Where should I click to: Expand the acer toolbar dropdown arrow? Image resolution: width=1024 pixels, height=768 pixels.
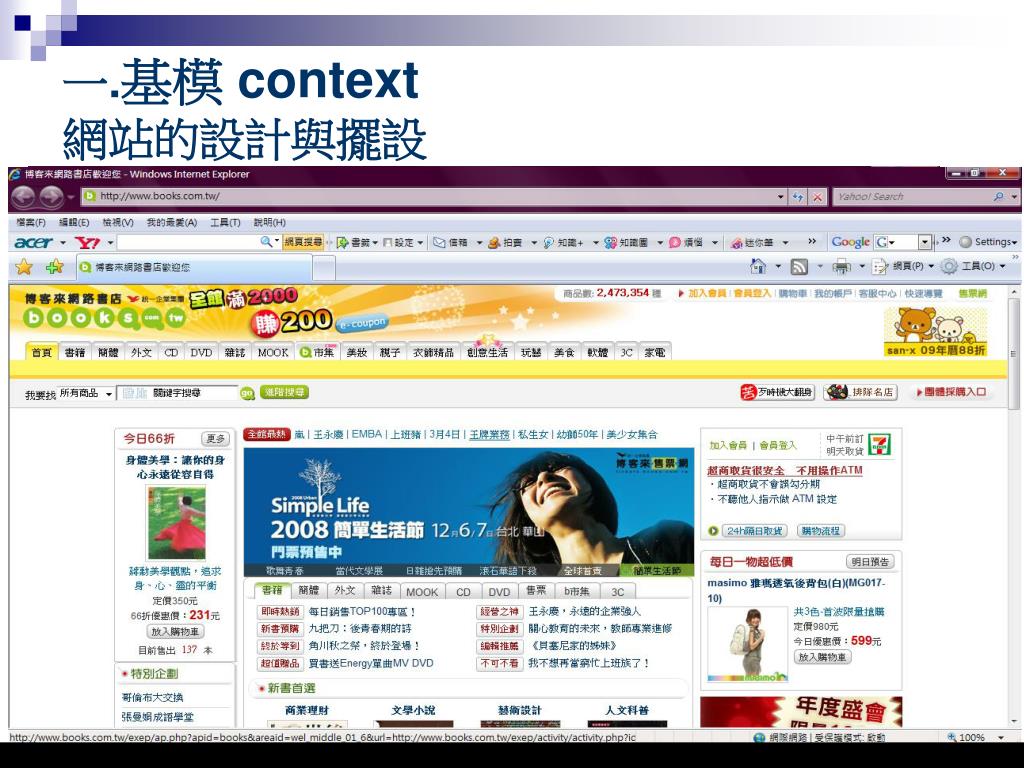(x=63, y=242)
